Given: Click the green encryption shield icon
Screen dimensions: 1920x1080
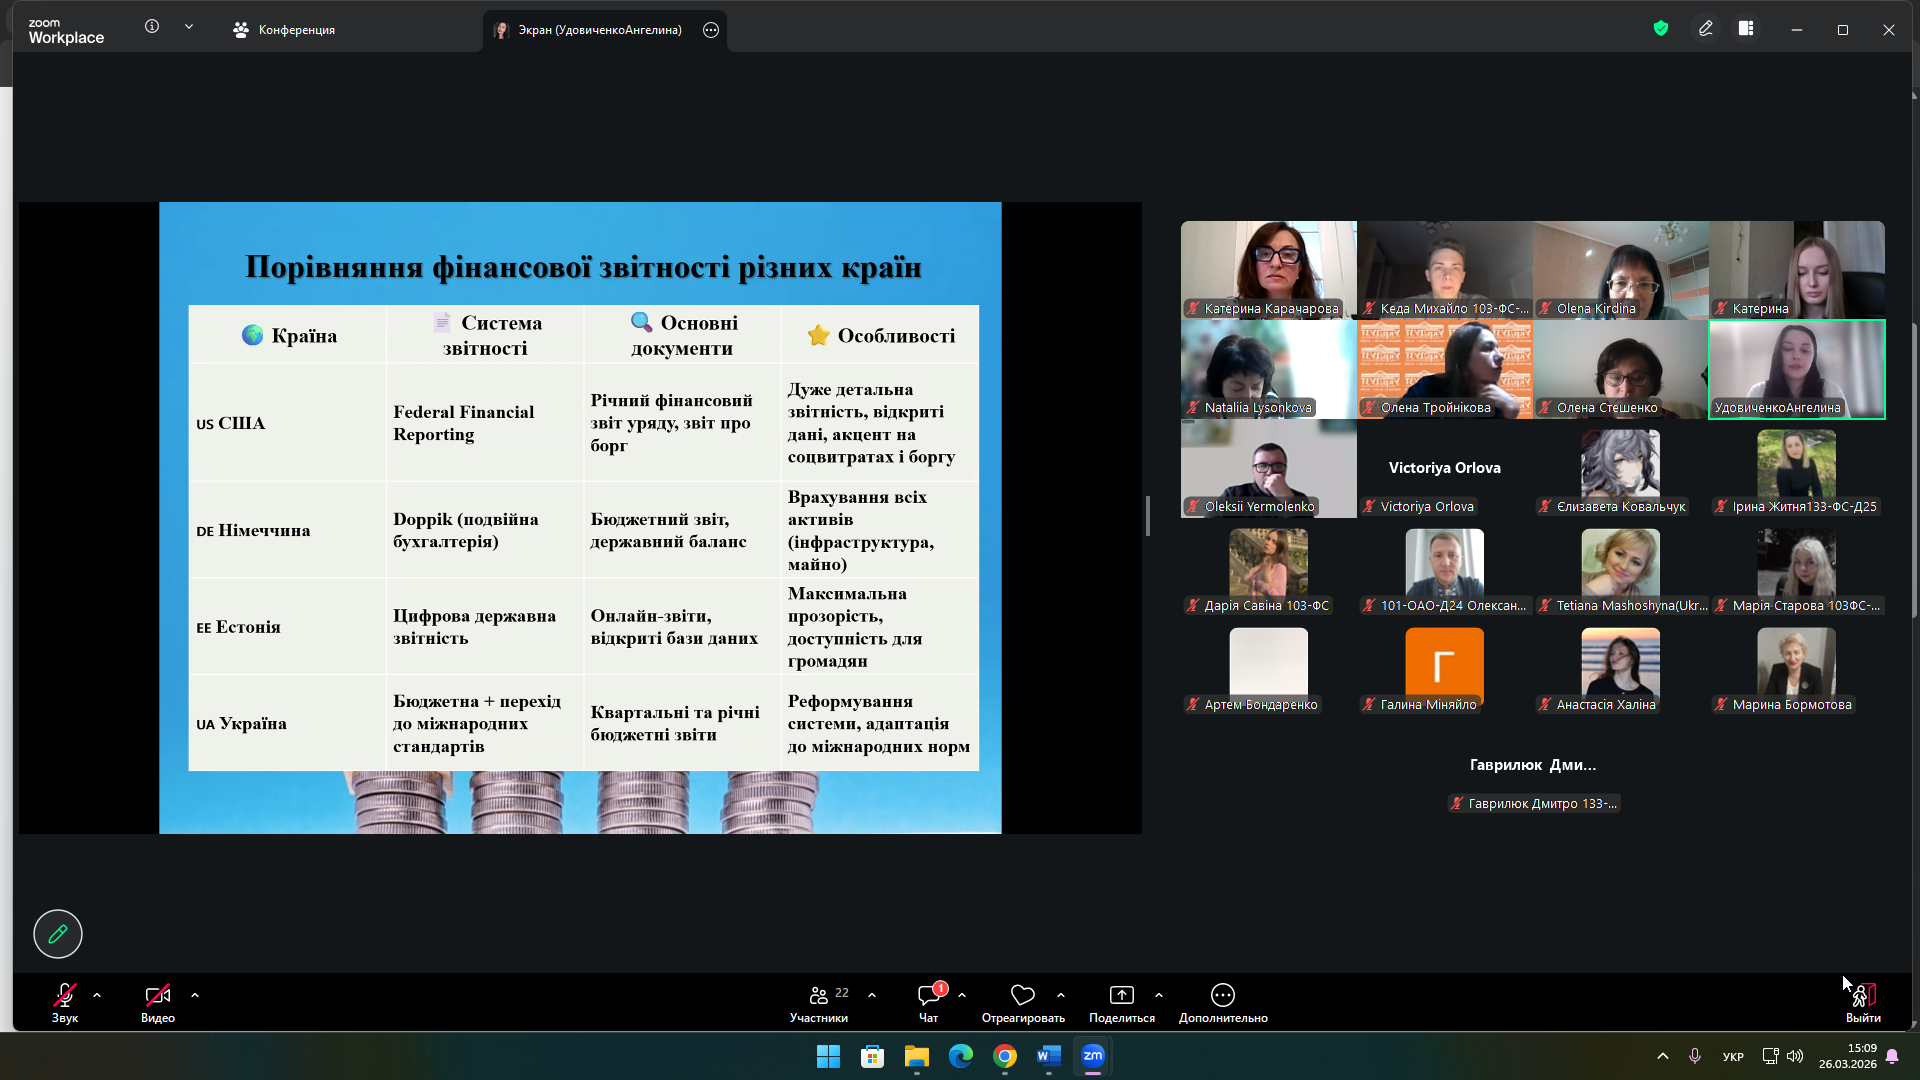Looking at the screenshot, I should [x=1661, y=29].
